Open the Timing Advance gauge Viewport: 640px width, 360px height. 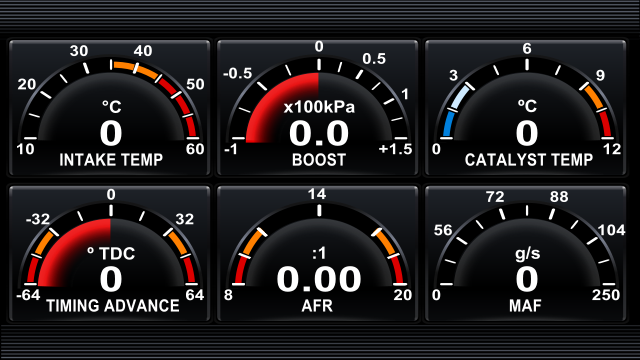point(110,253)
